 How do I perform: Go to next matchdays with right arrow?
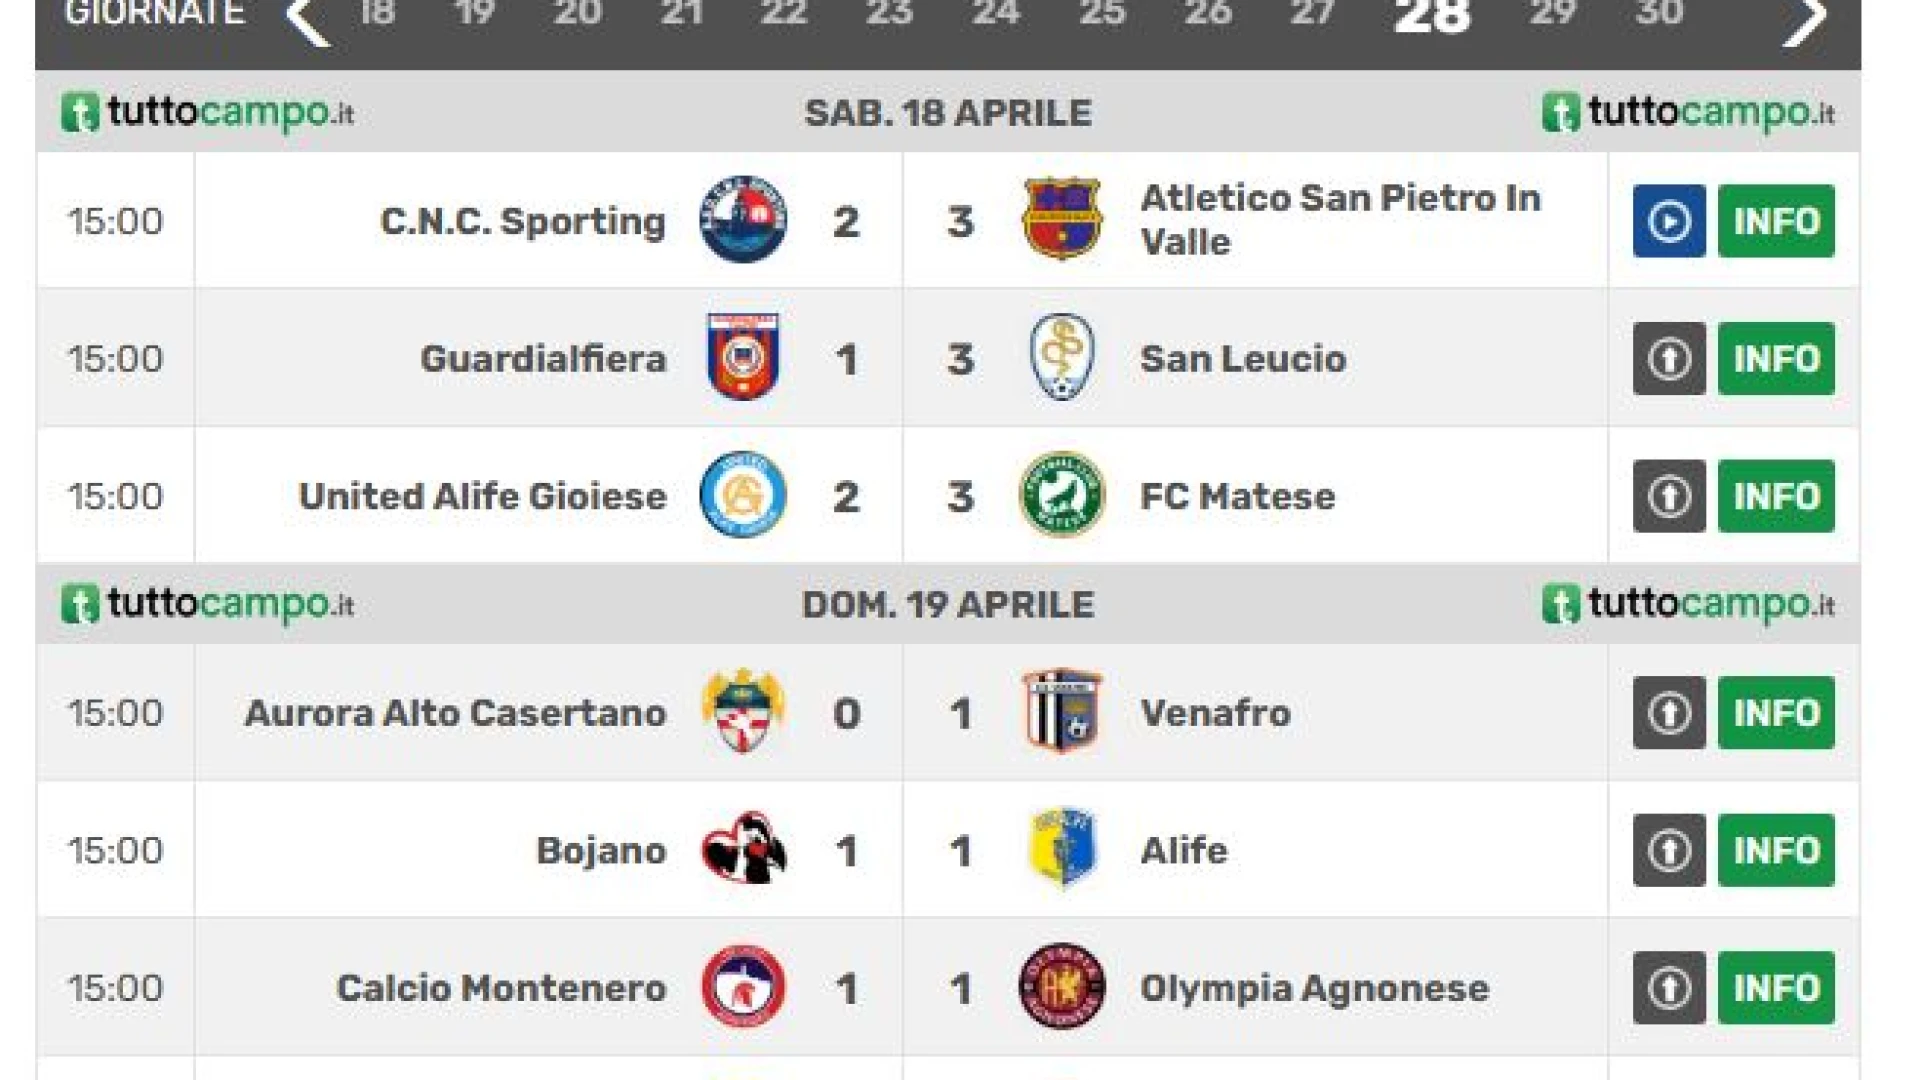point(1805,20)
